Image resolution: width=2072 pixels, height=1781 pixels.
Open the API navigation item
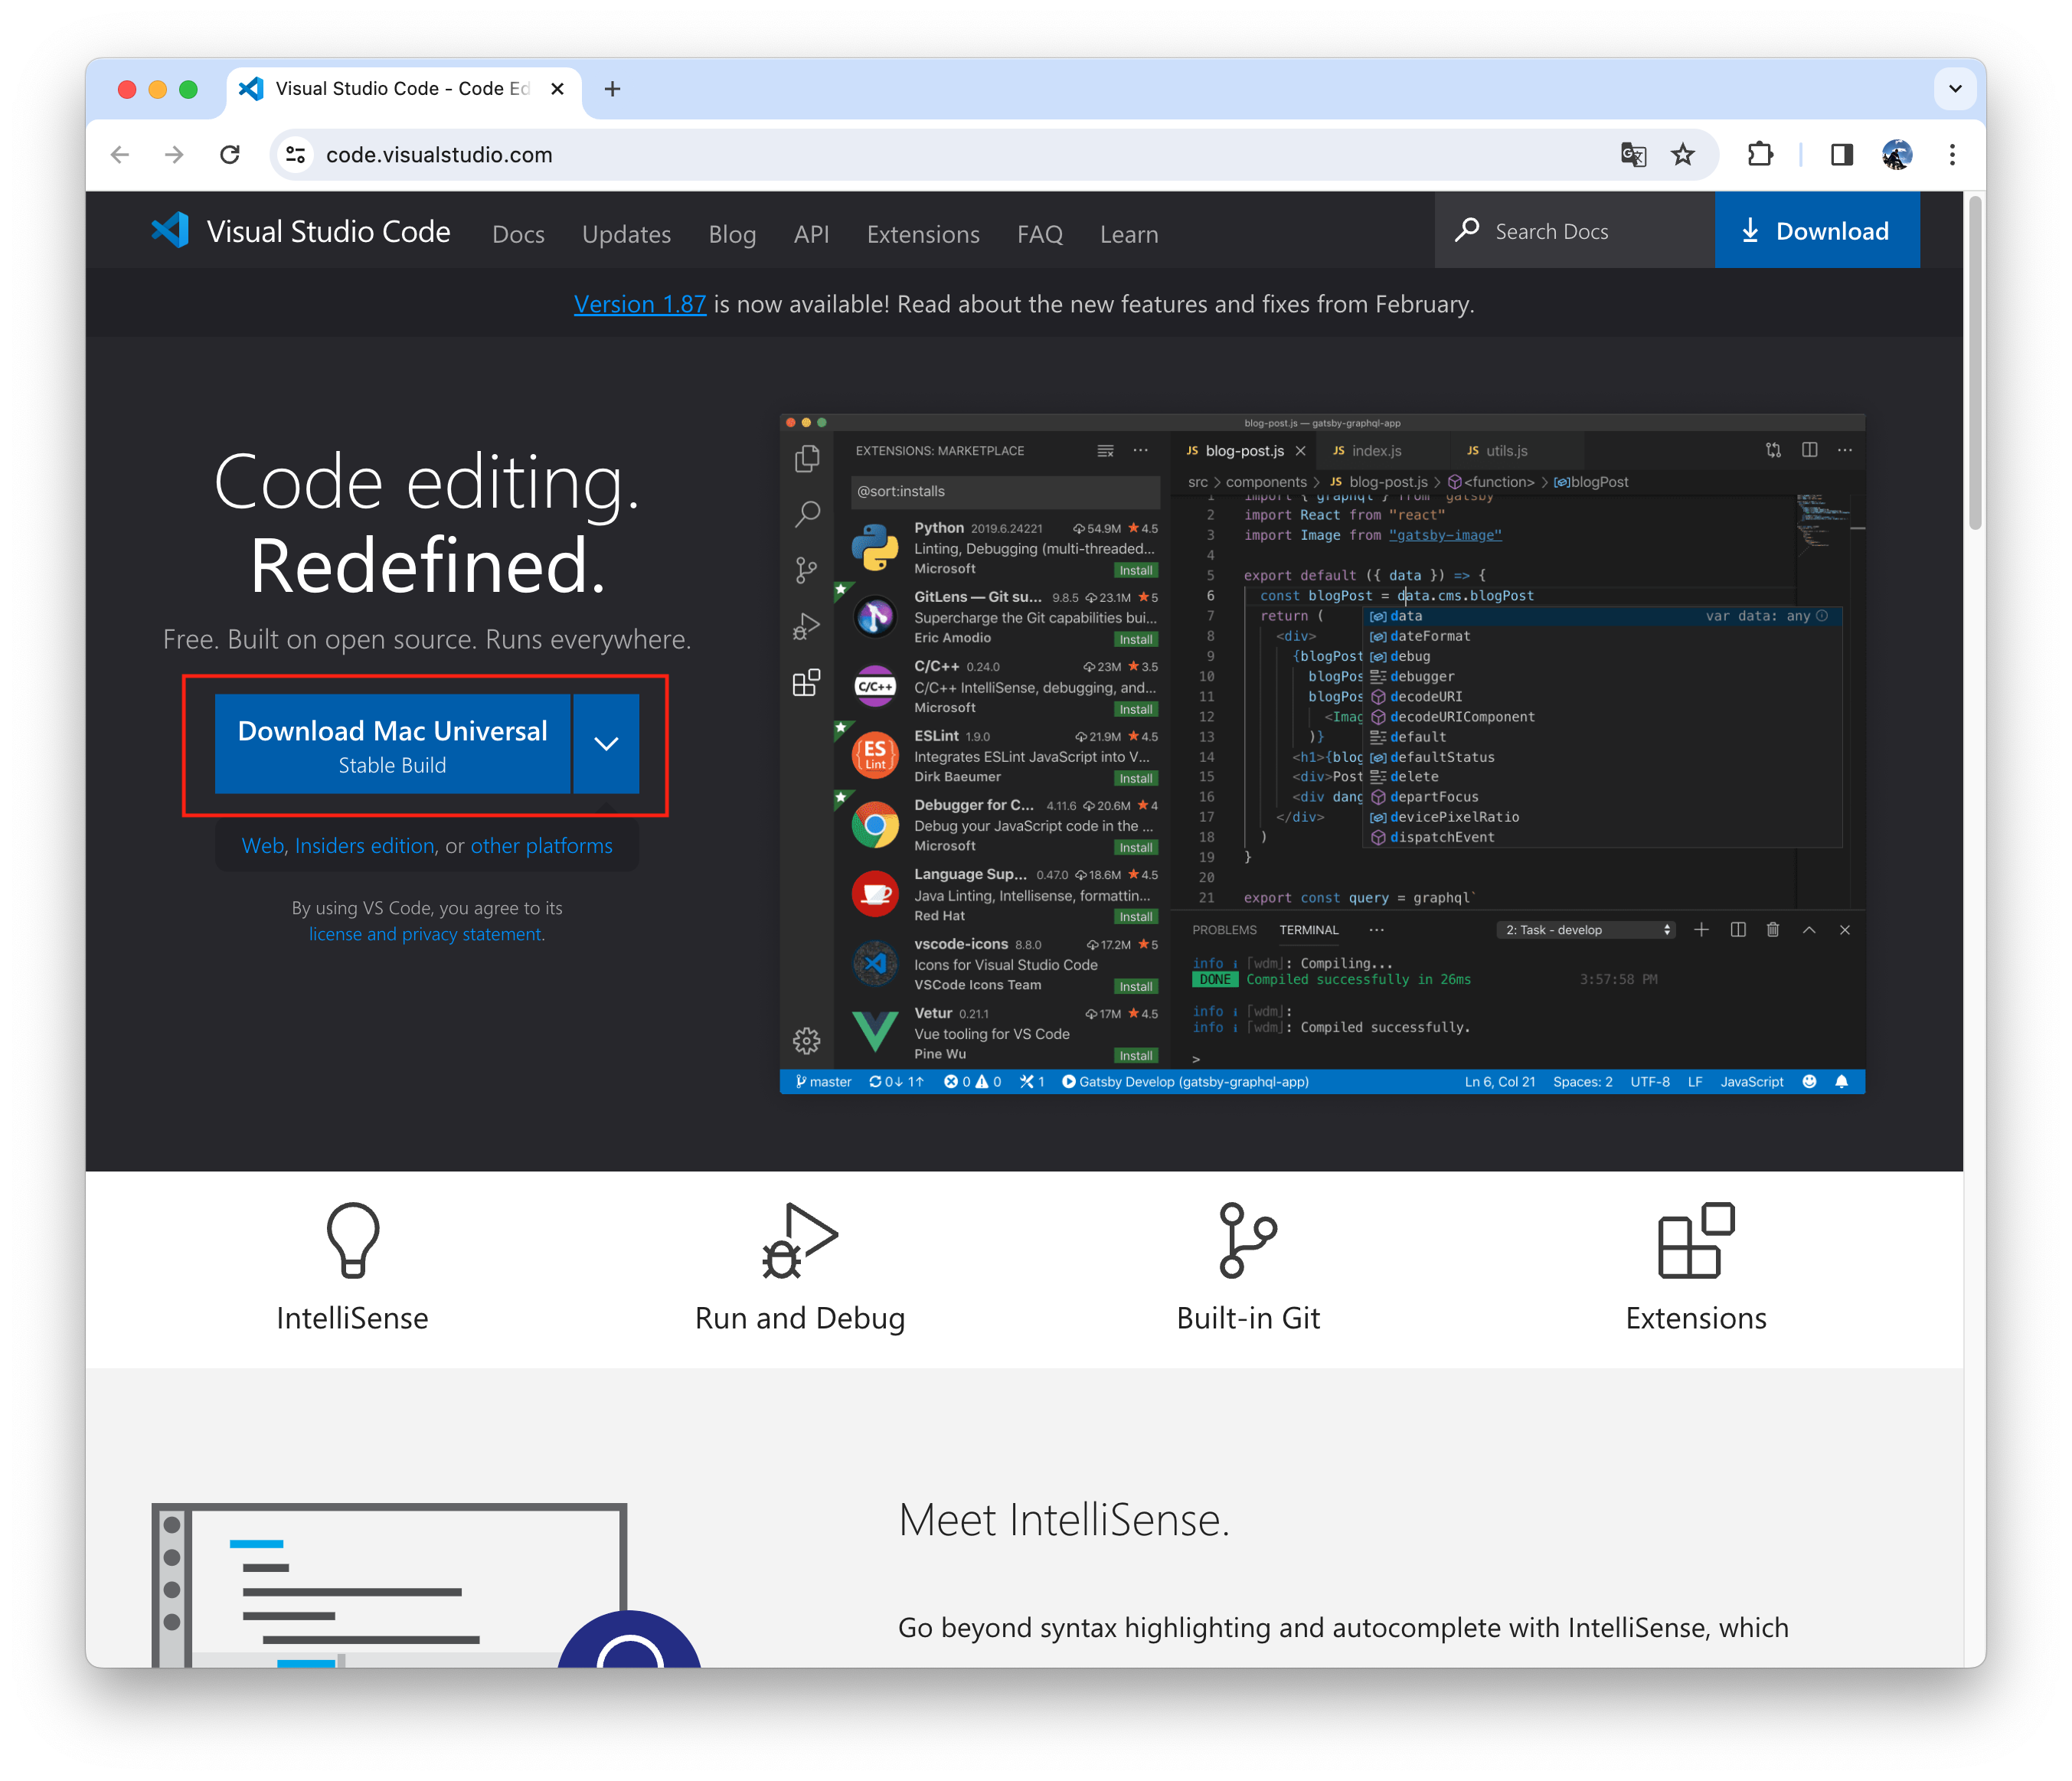click(811, 234)
